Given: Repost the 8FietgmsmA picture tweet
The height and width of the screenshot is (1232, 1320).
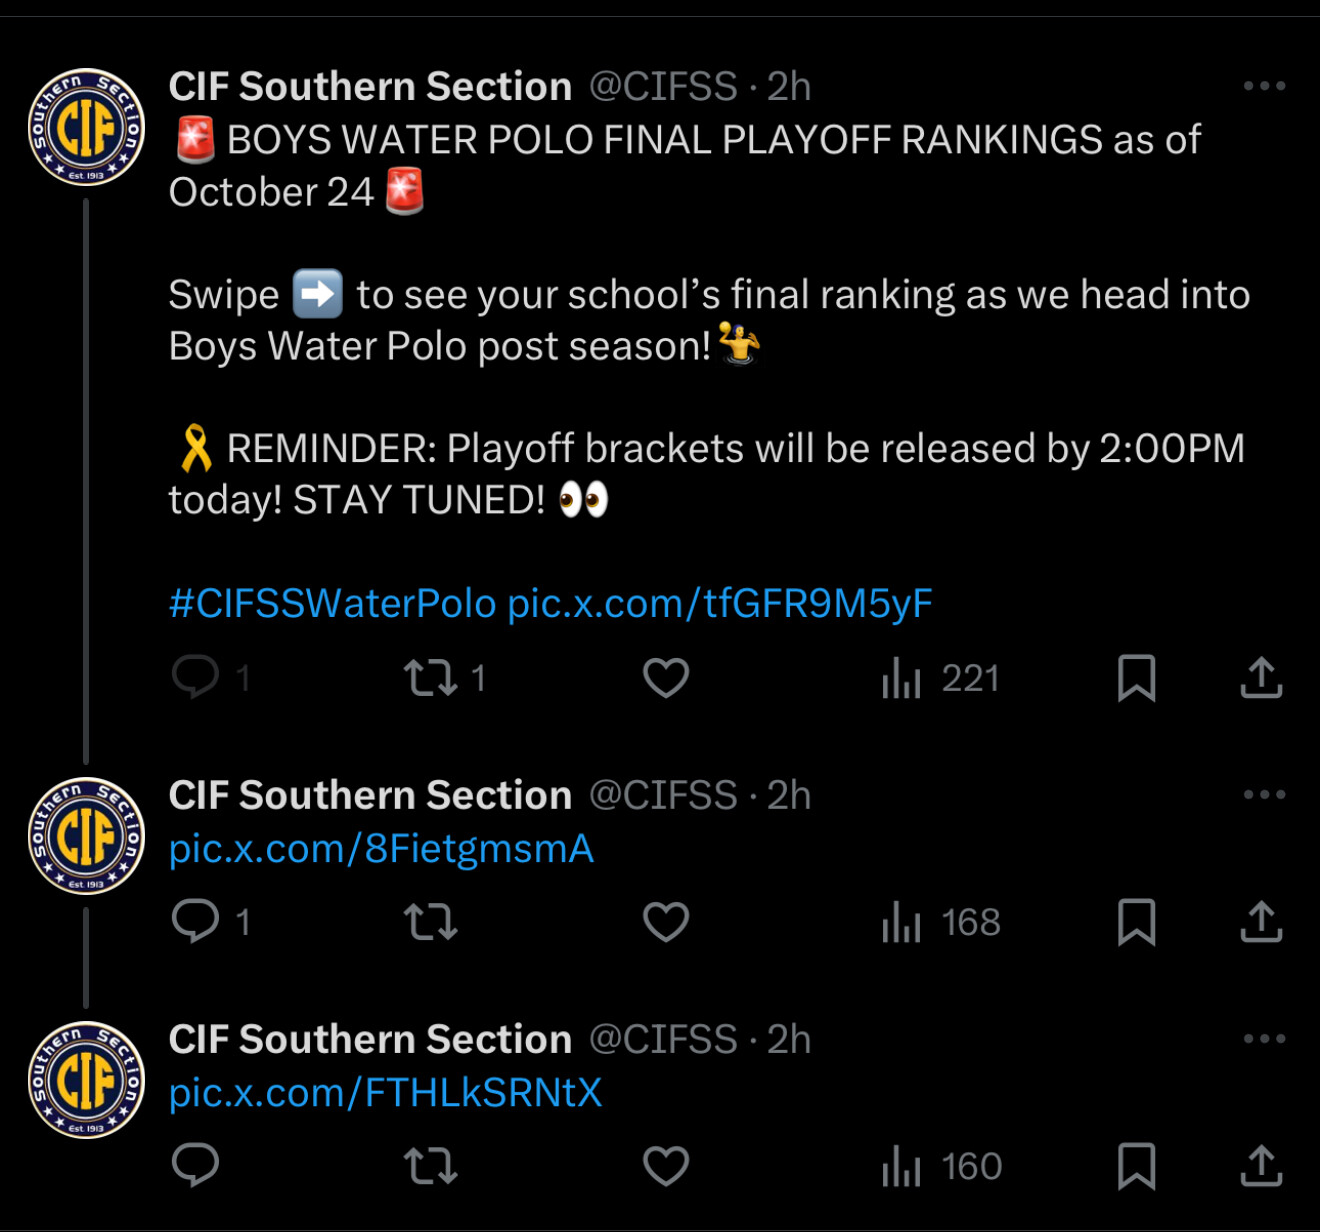Looking at the screenshot, I should 431,921.
